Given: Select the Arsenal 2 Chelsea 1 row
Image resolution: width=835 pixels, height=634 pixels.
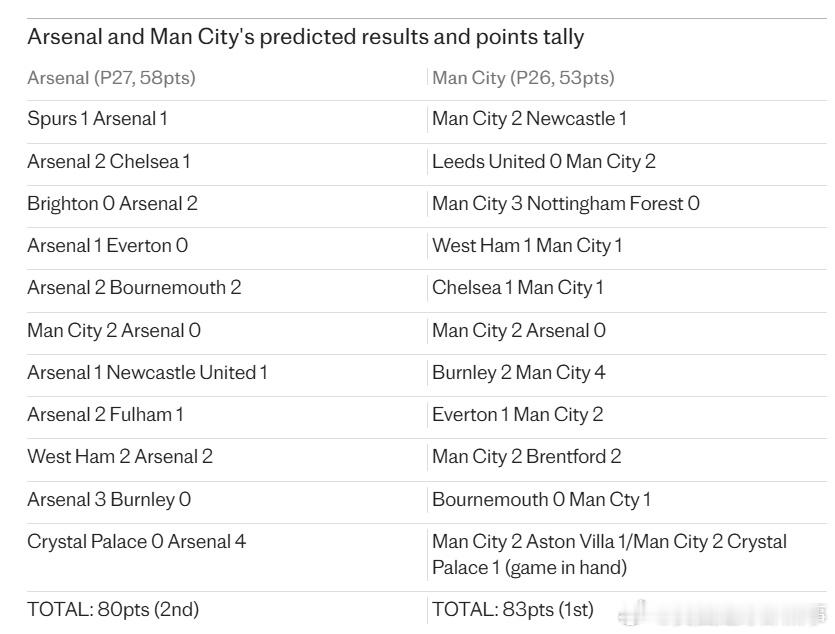Looking at the screenshot, I should pyautogui.click(x=108, y=161).
